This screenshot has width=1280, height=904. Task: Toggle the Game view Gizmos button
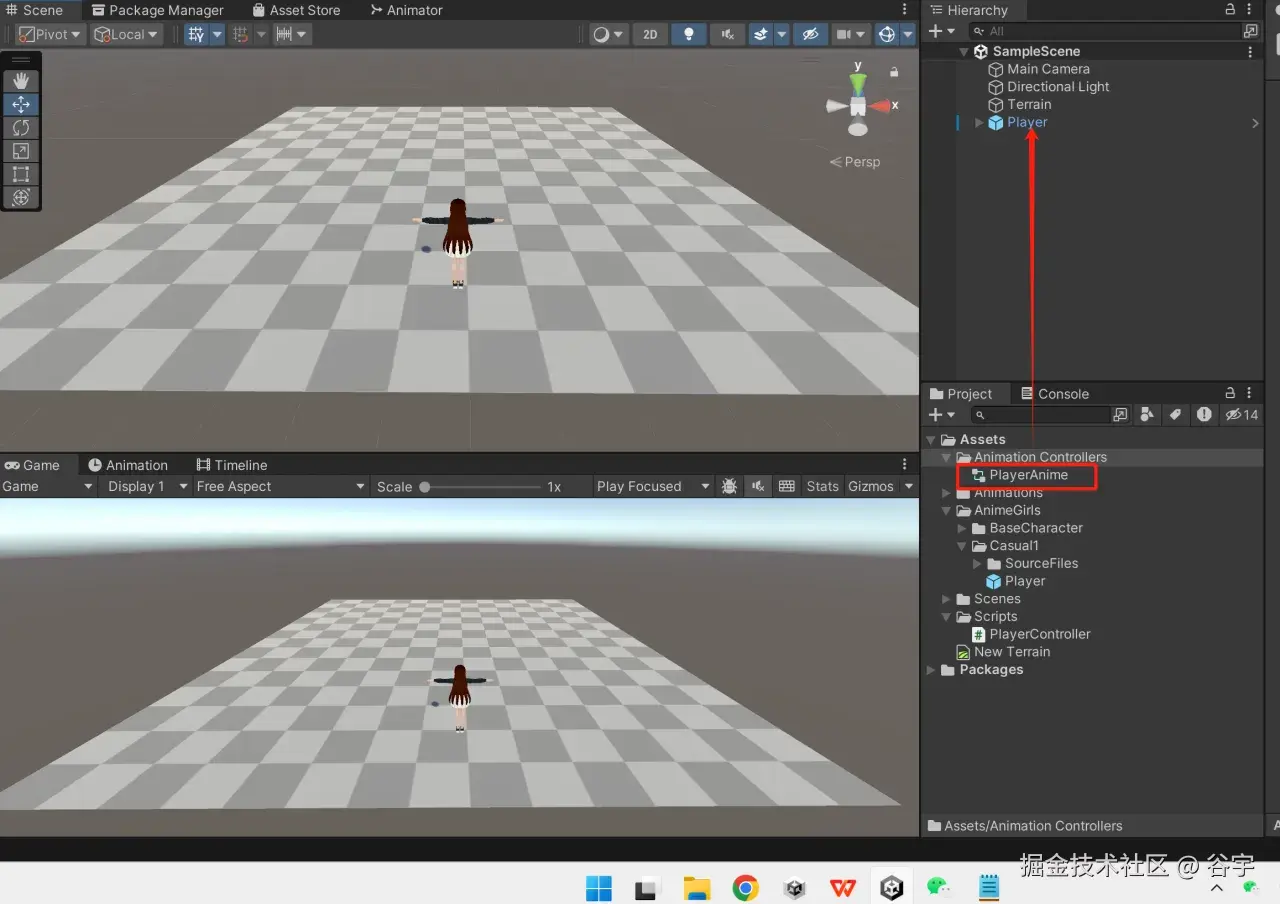871,486
